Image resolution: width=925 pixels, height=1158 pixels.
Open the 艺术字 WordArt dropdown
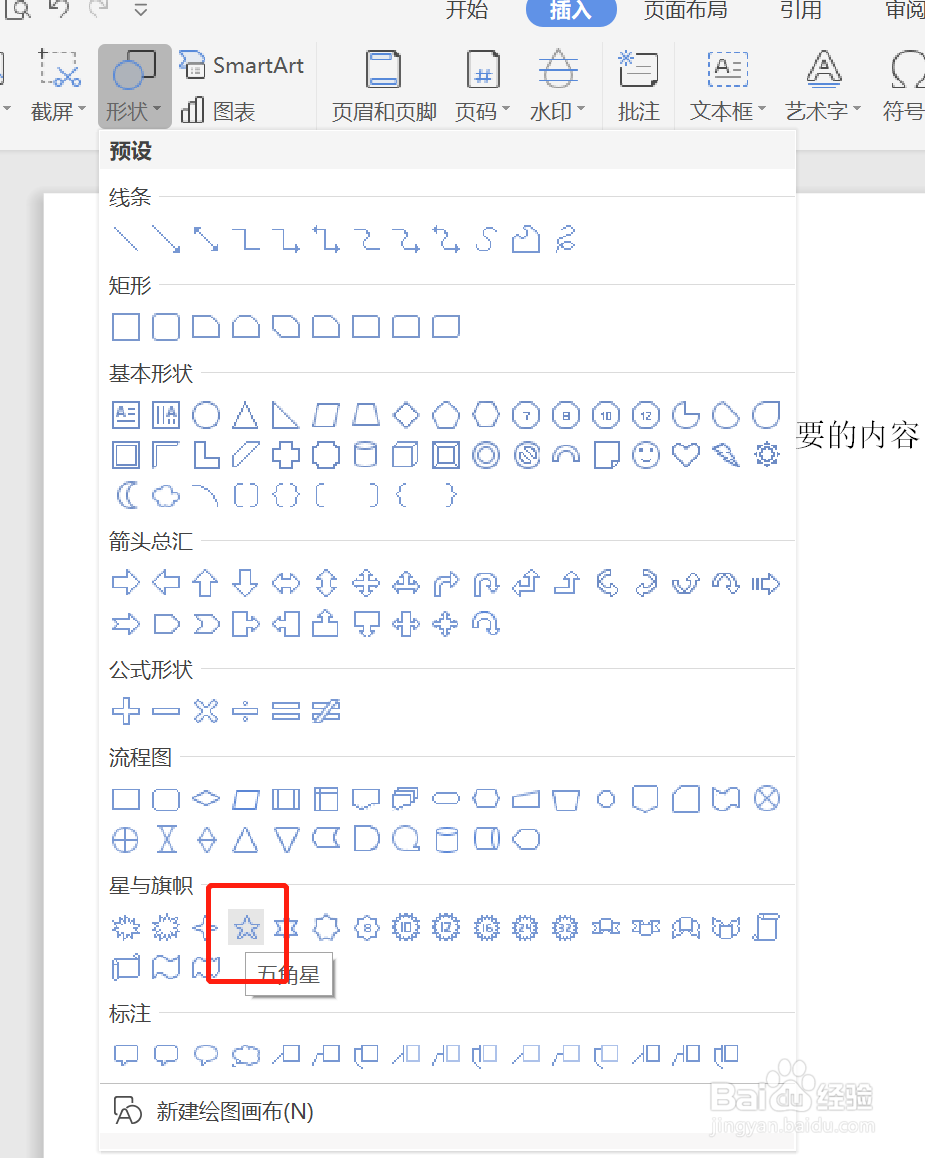[822, 85]
